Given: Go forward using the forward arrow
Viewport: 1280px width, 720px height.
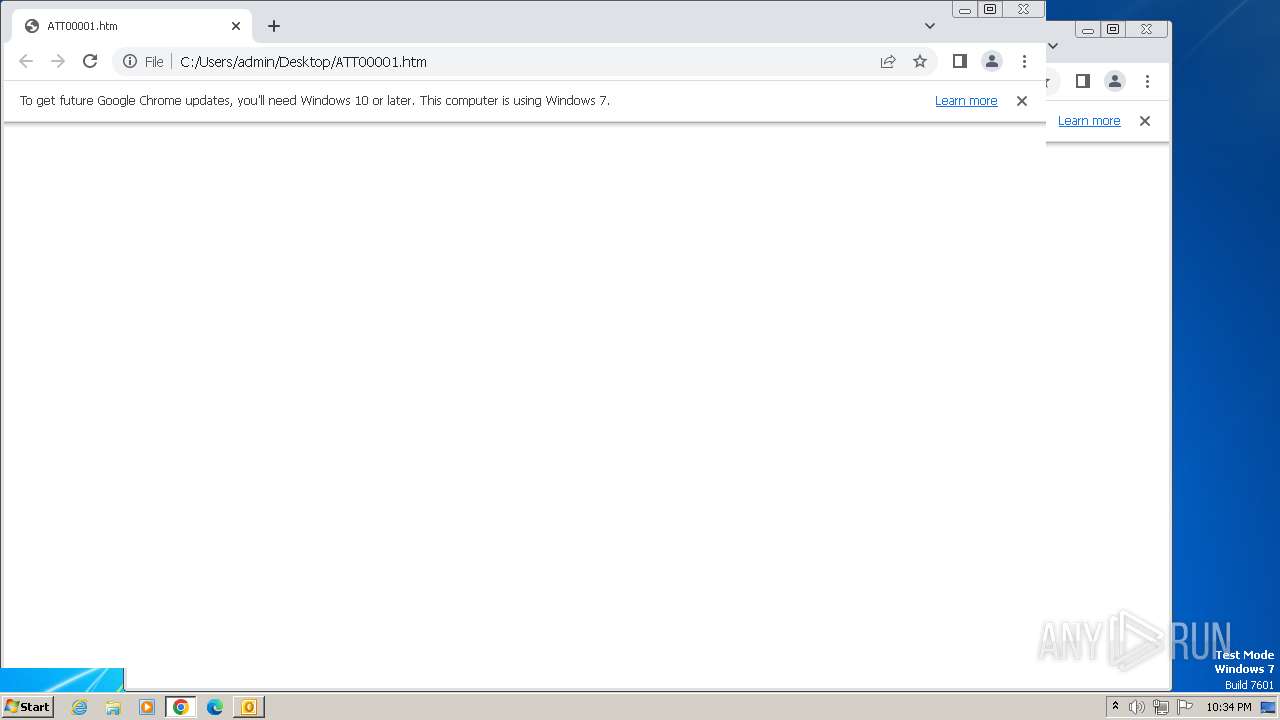Looking at the screenshot, I should (x=58, y=61).
